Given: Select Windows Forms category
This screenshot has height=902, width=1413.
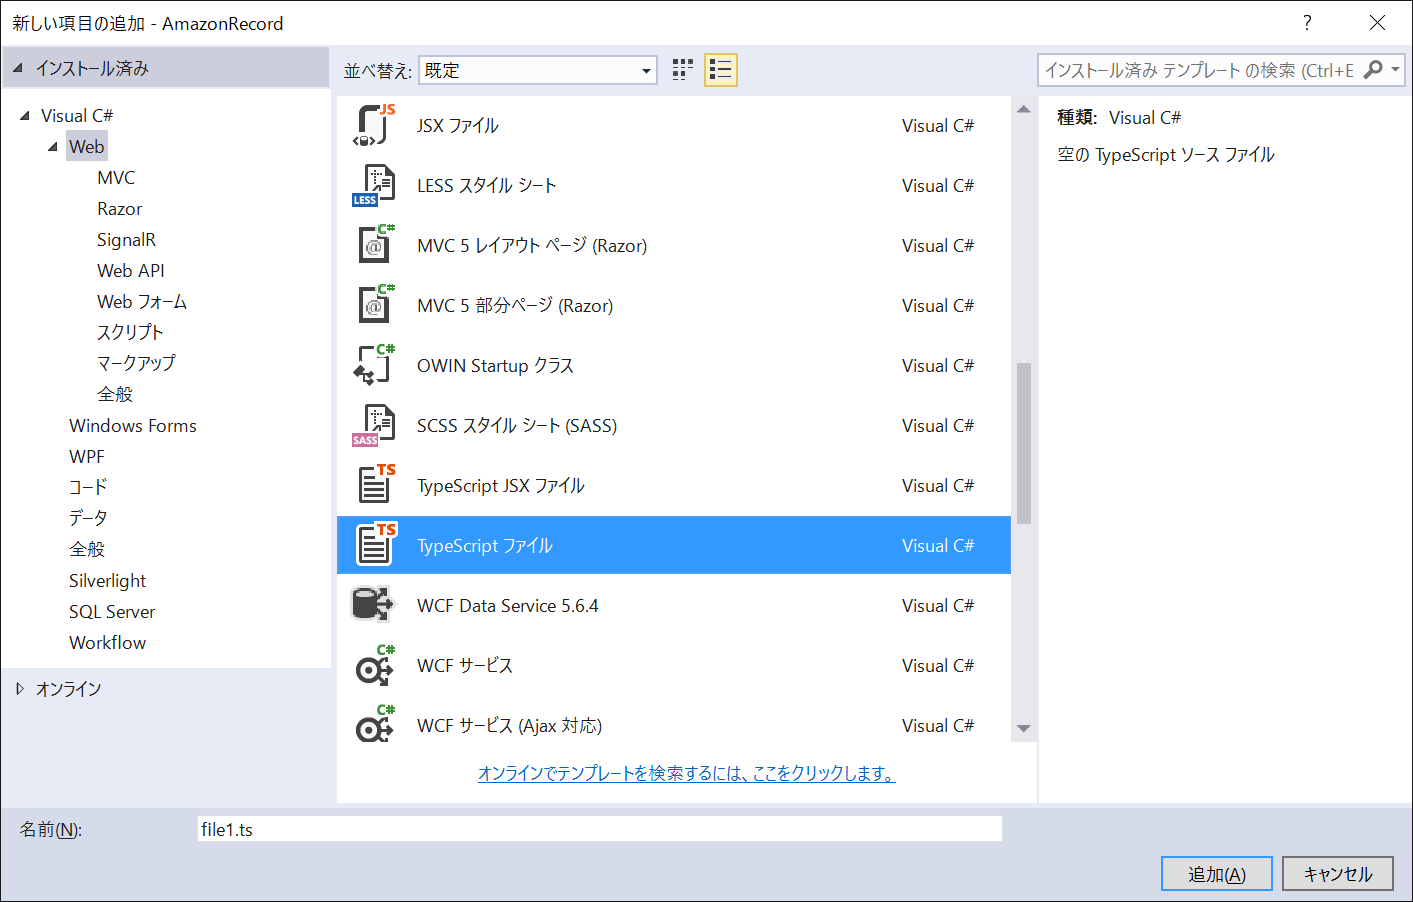Looking at the screenshot, I should point(132,426).
